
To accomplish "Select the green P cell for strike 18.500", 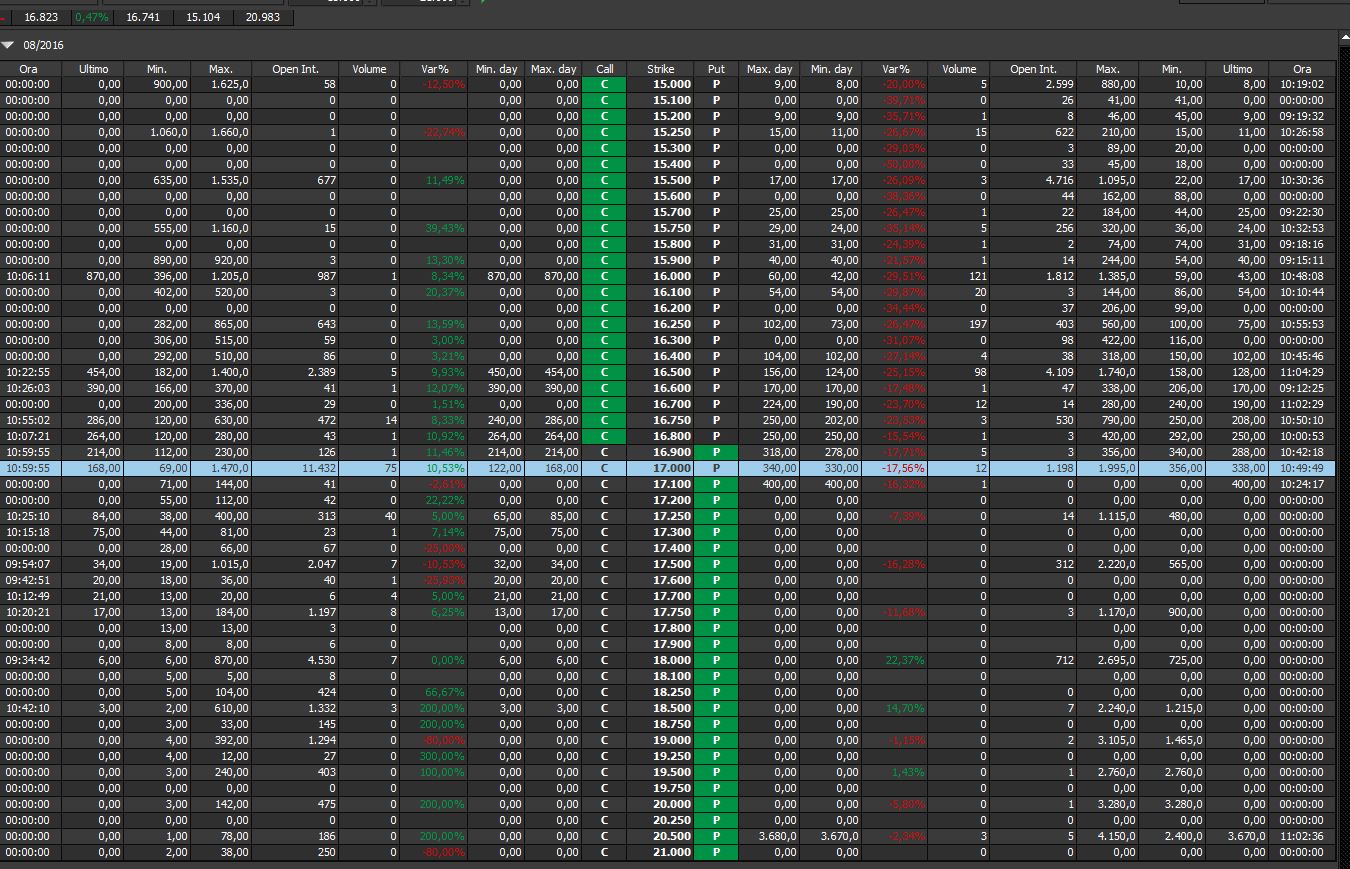I will (716, 709).
